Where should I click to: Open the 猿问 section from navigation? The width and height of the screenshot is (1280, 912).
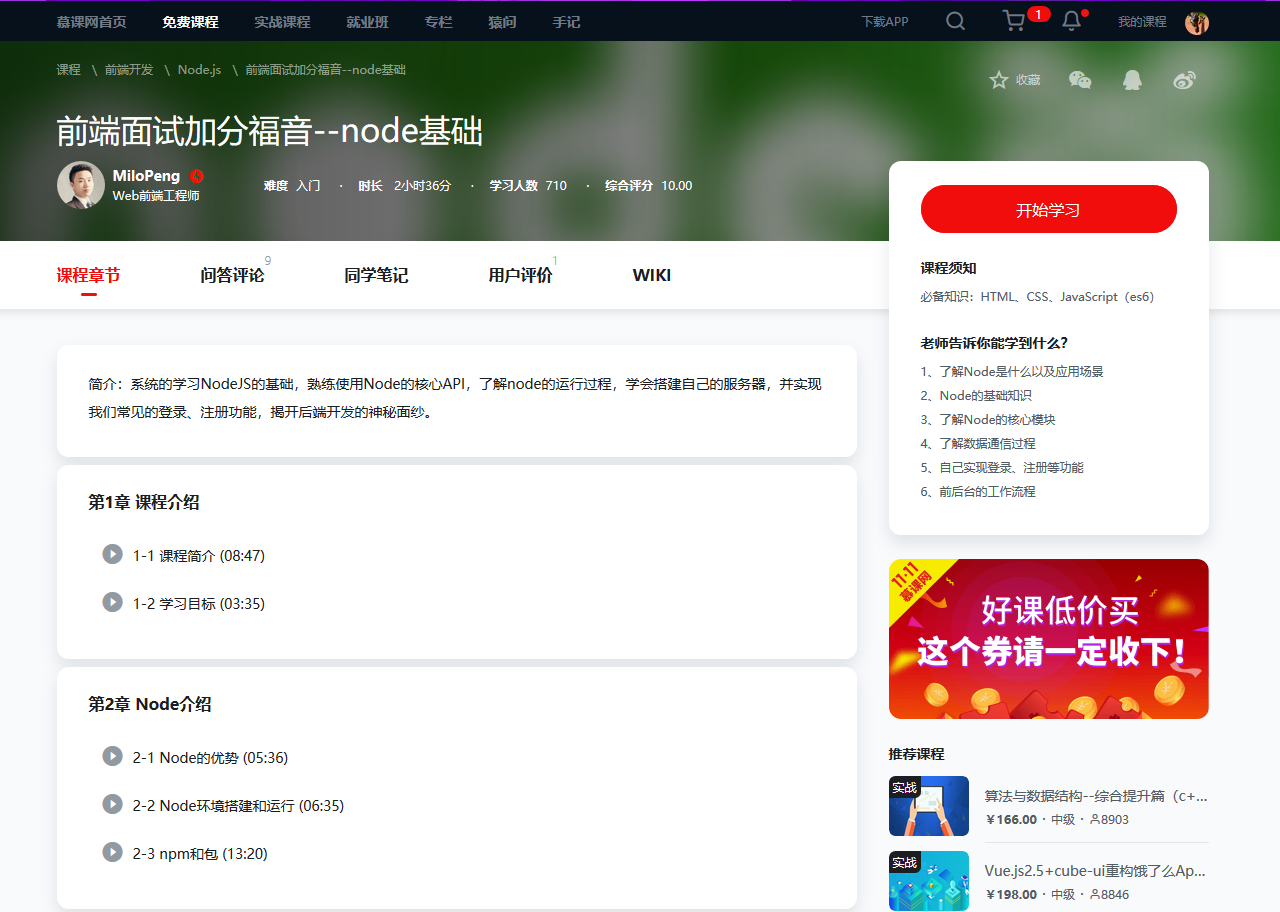[x=502, y=20]
